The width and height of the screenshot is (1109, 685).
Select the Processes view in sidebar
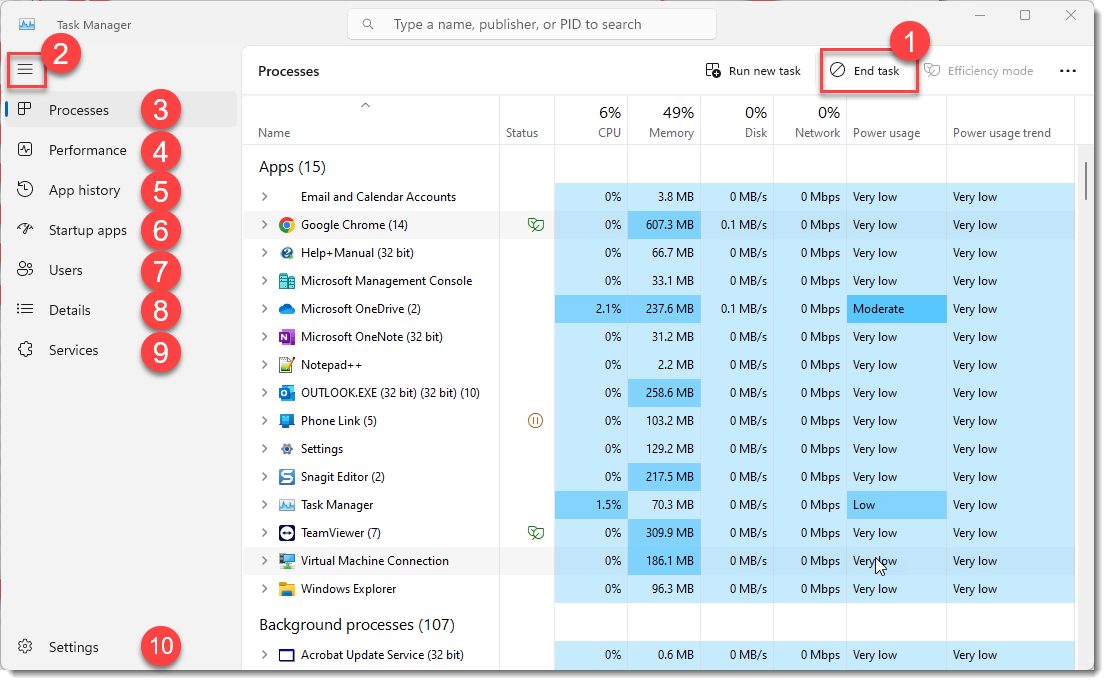click(x=24, y=110)
